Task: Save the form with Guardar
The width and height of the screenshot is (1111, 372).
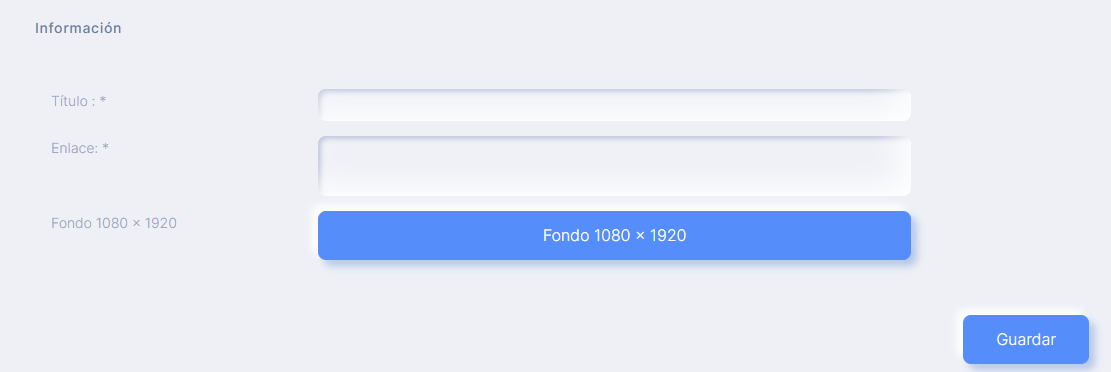Action: tap(1025, 339)
